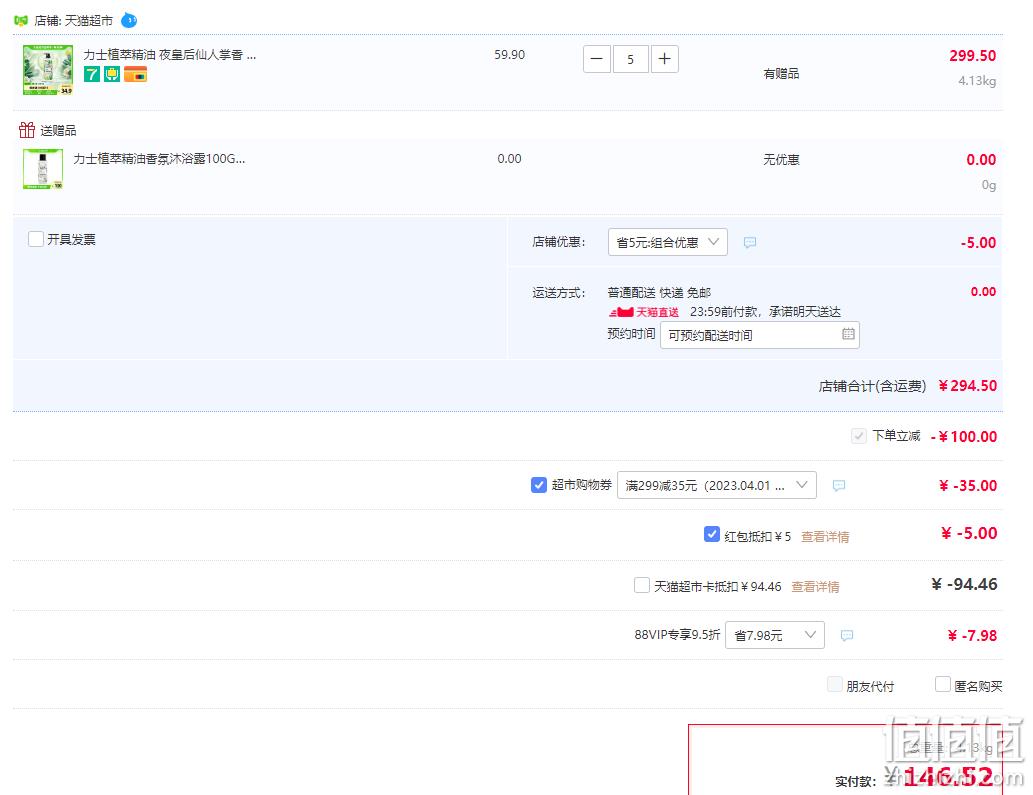
Task: Open the comment bubble icon next to 88VIP discount
Action: tap(847, 636)
